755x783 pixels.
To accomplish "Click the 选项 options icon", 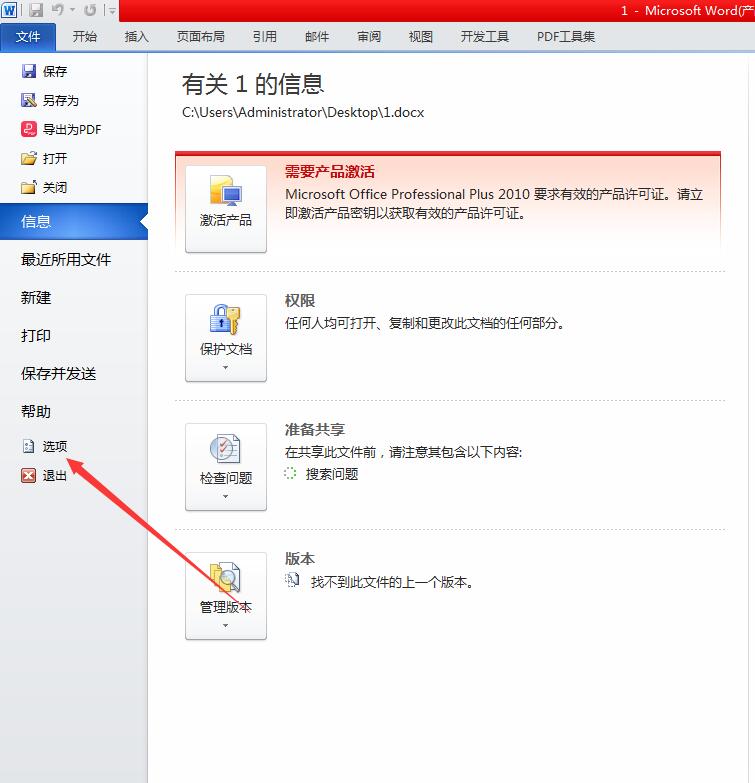I will point(28,446).
